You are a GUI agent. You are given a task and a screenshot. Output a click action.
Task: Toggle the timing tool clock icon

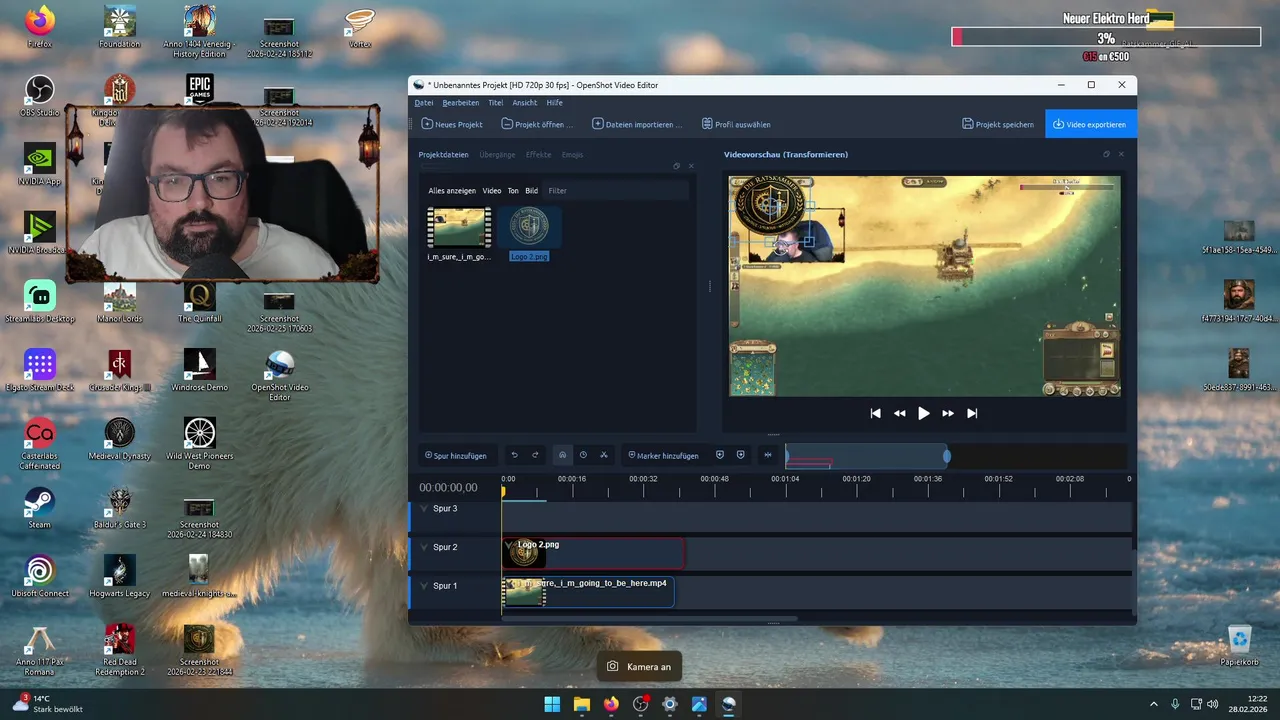[583, 455]
